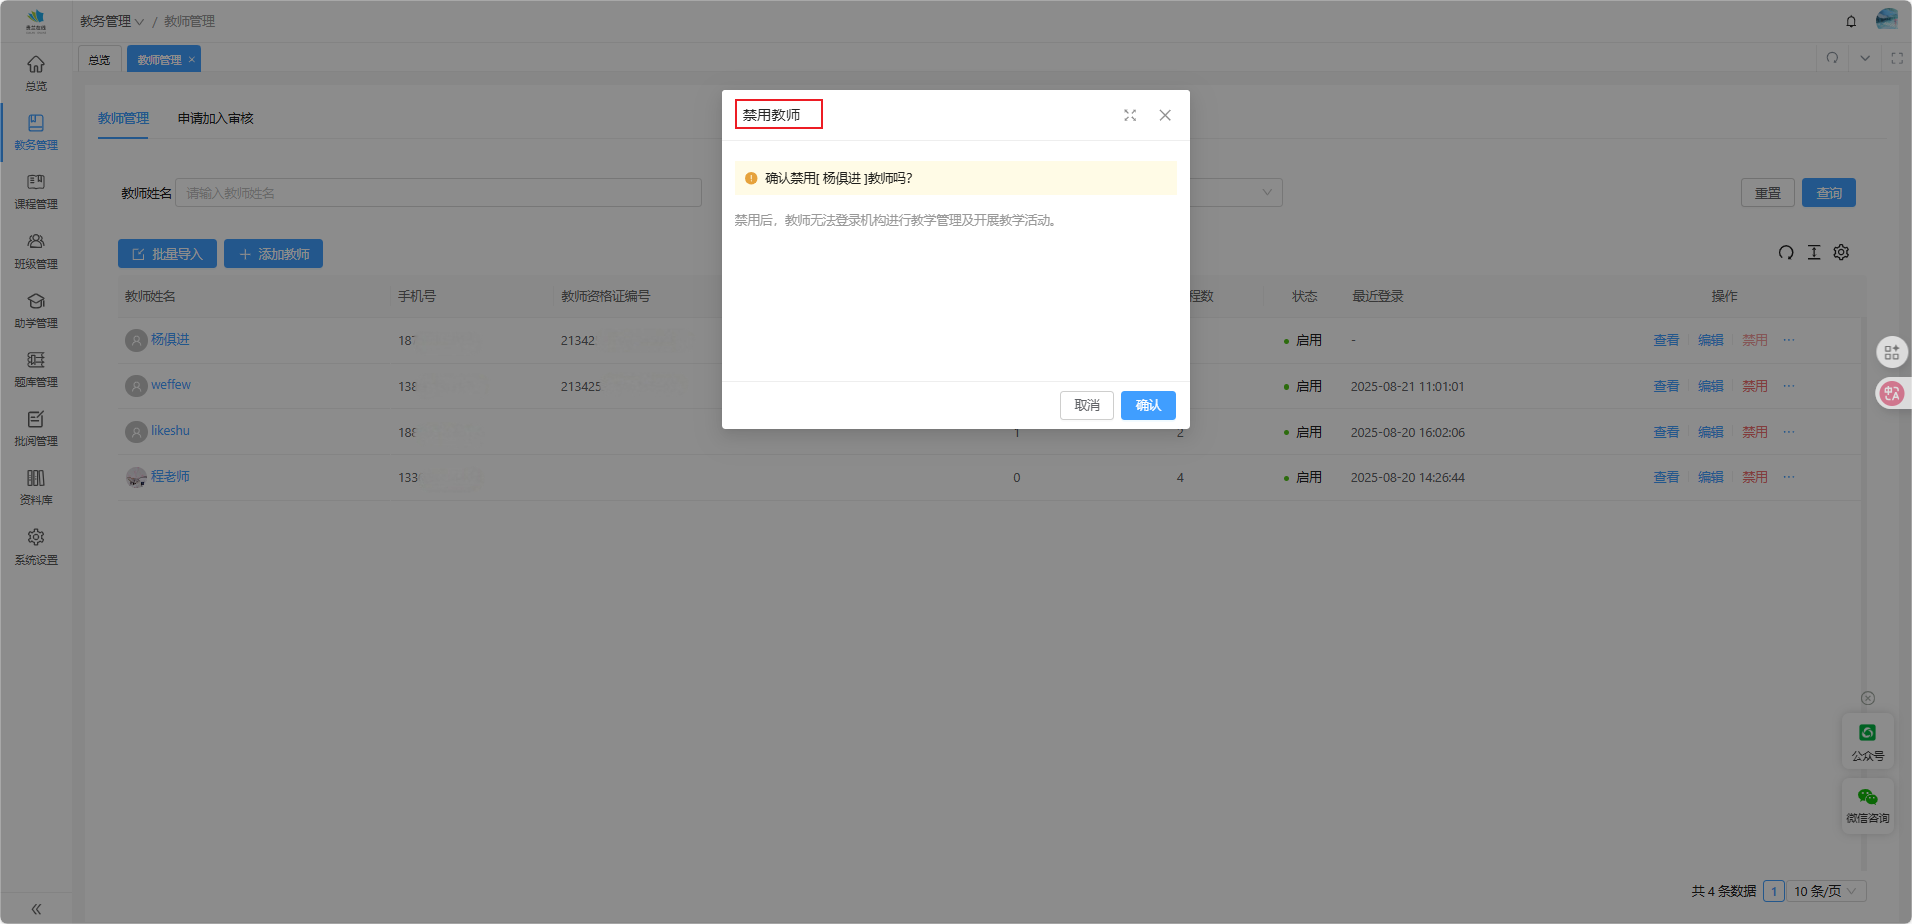The image size is (1912, 924).
Task: Click the 确认 button in dialog
Action: pyautogui.click(x=1147, y=405)
